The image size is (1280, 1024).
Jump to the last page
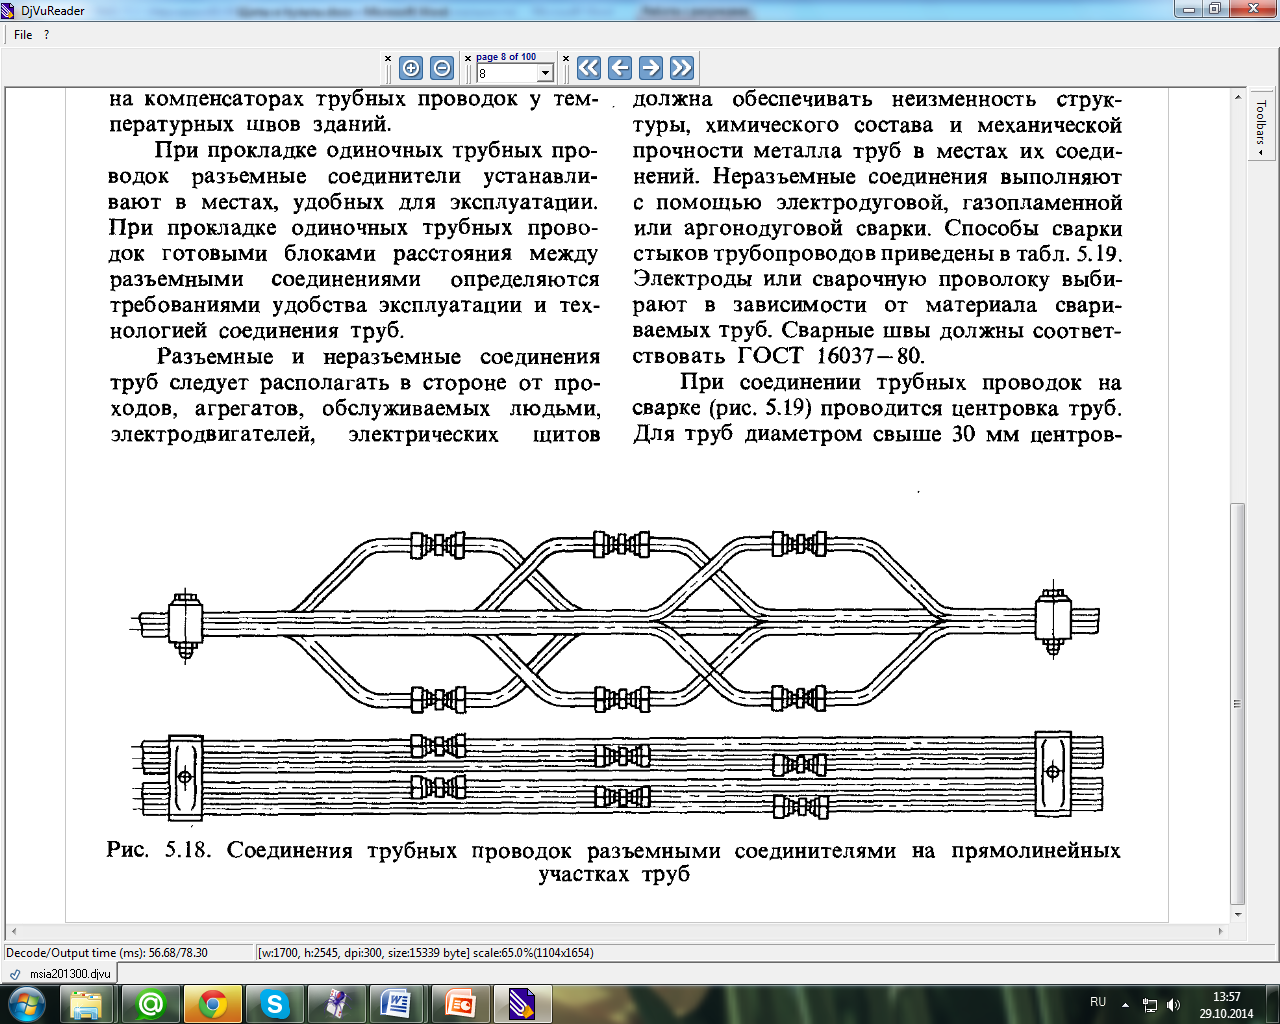(682, 68)
